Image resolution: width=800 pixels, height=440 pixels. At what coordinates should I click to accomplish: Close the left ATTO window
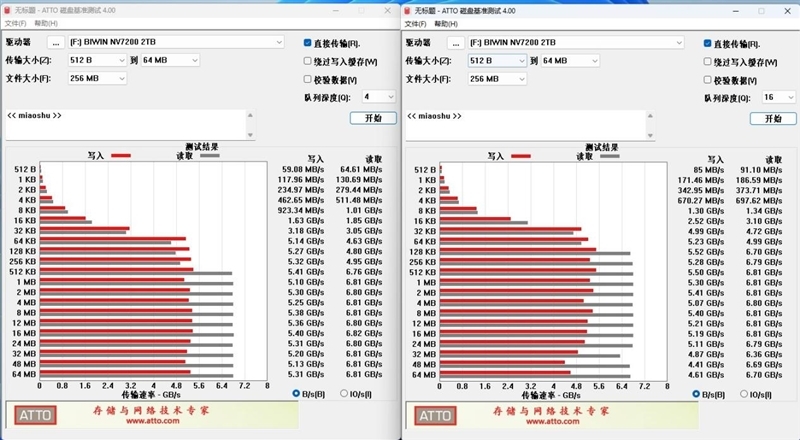pos(388,11)
